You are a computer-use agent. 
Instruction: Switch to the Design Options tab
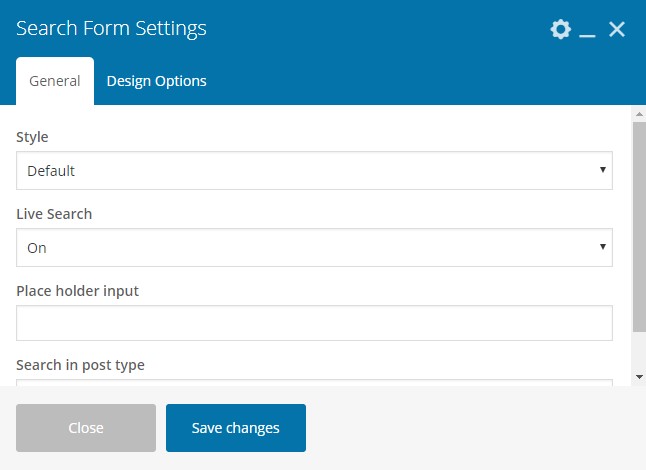pyautogui.click(x=156, y=81)
